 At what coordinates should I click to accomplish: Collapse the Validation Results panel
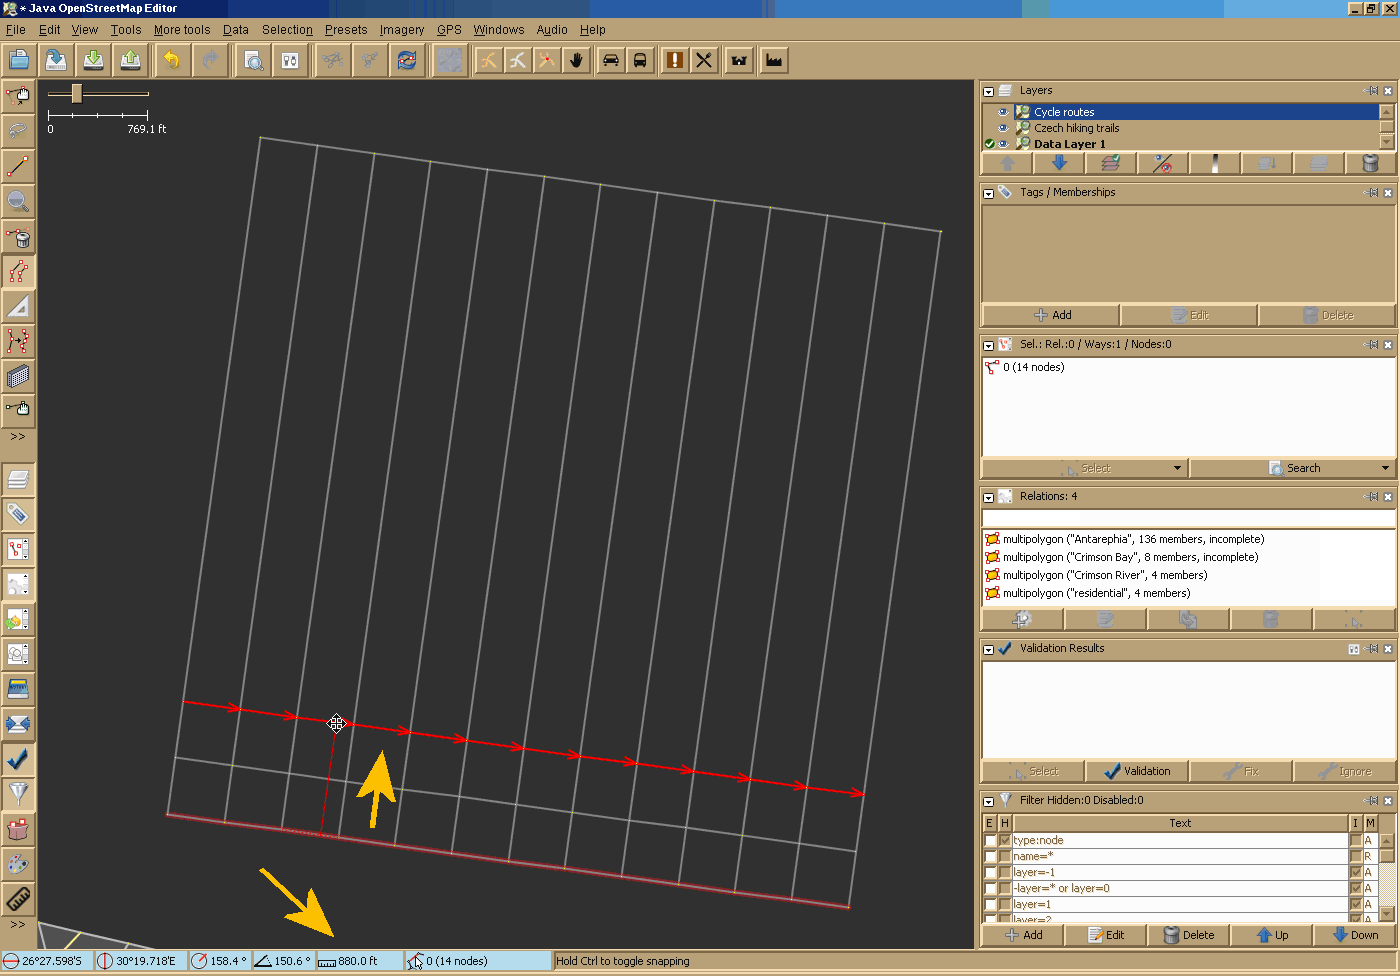coord(988,649)
